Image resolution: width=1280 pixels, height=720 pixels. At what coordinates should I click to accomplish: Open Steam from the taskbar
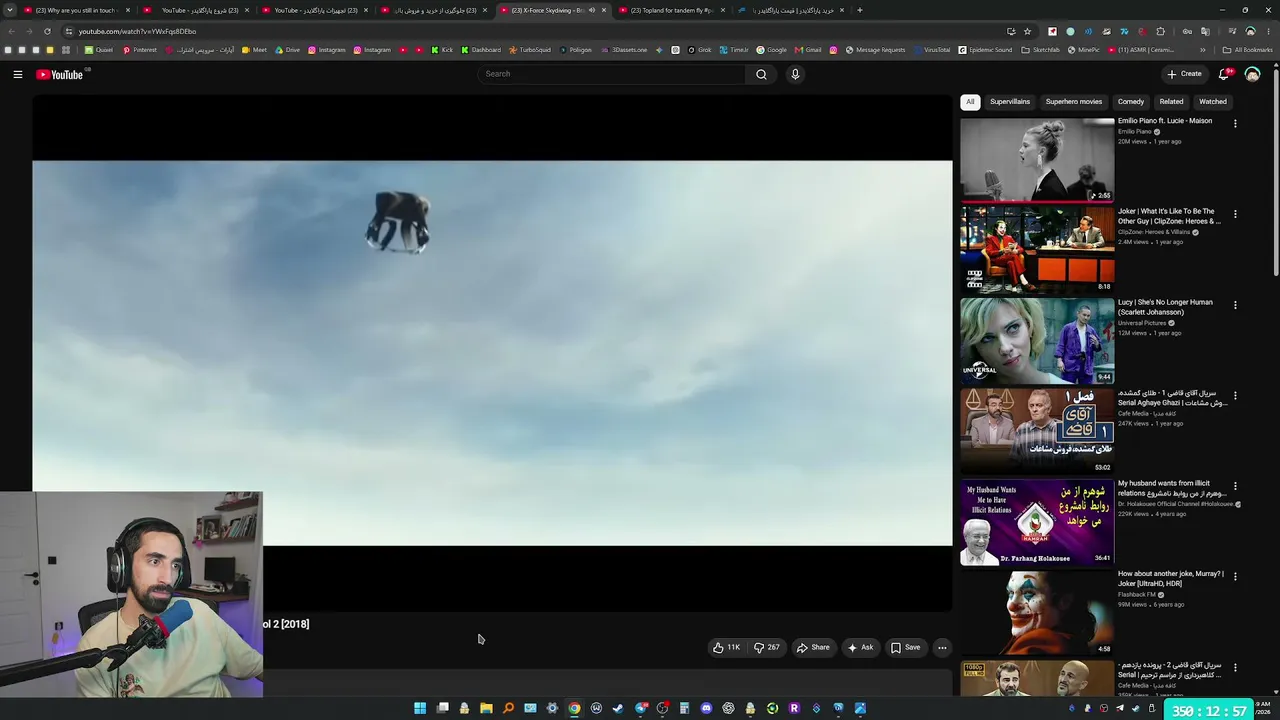coord(618,708)
